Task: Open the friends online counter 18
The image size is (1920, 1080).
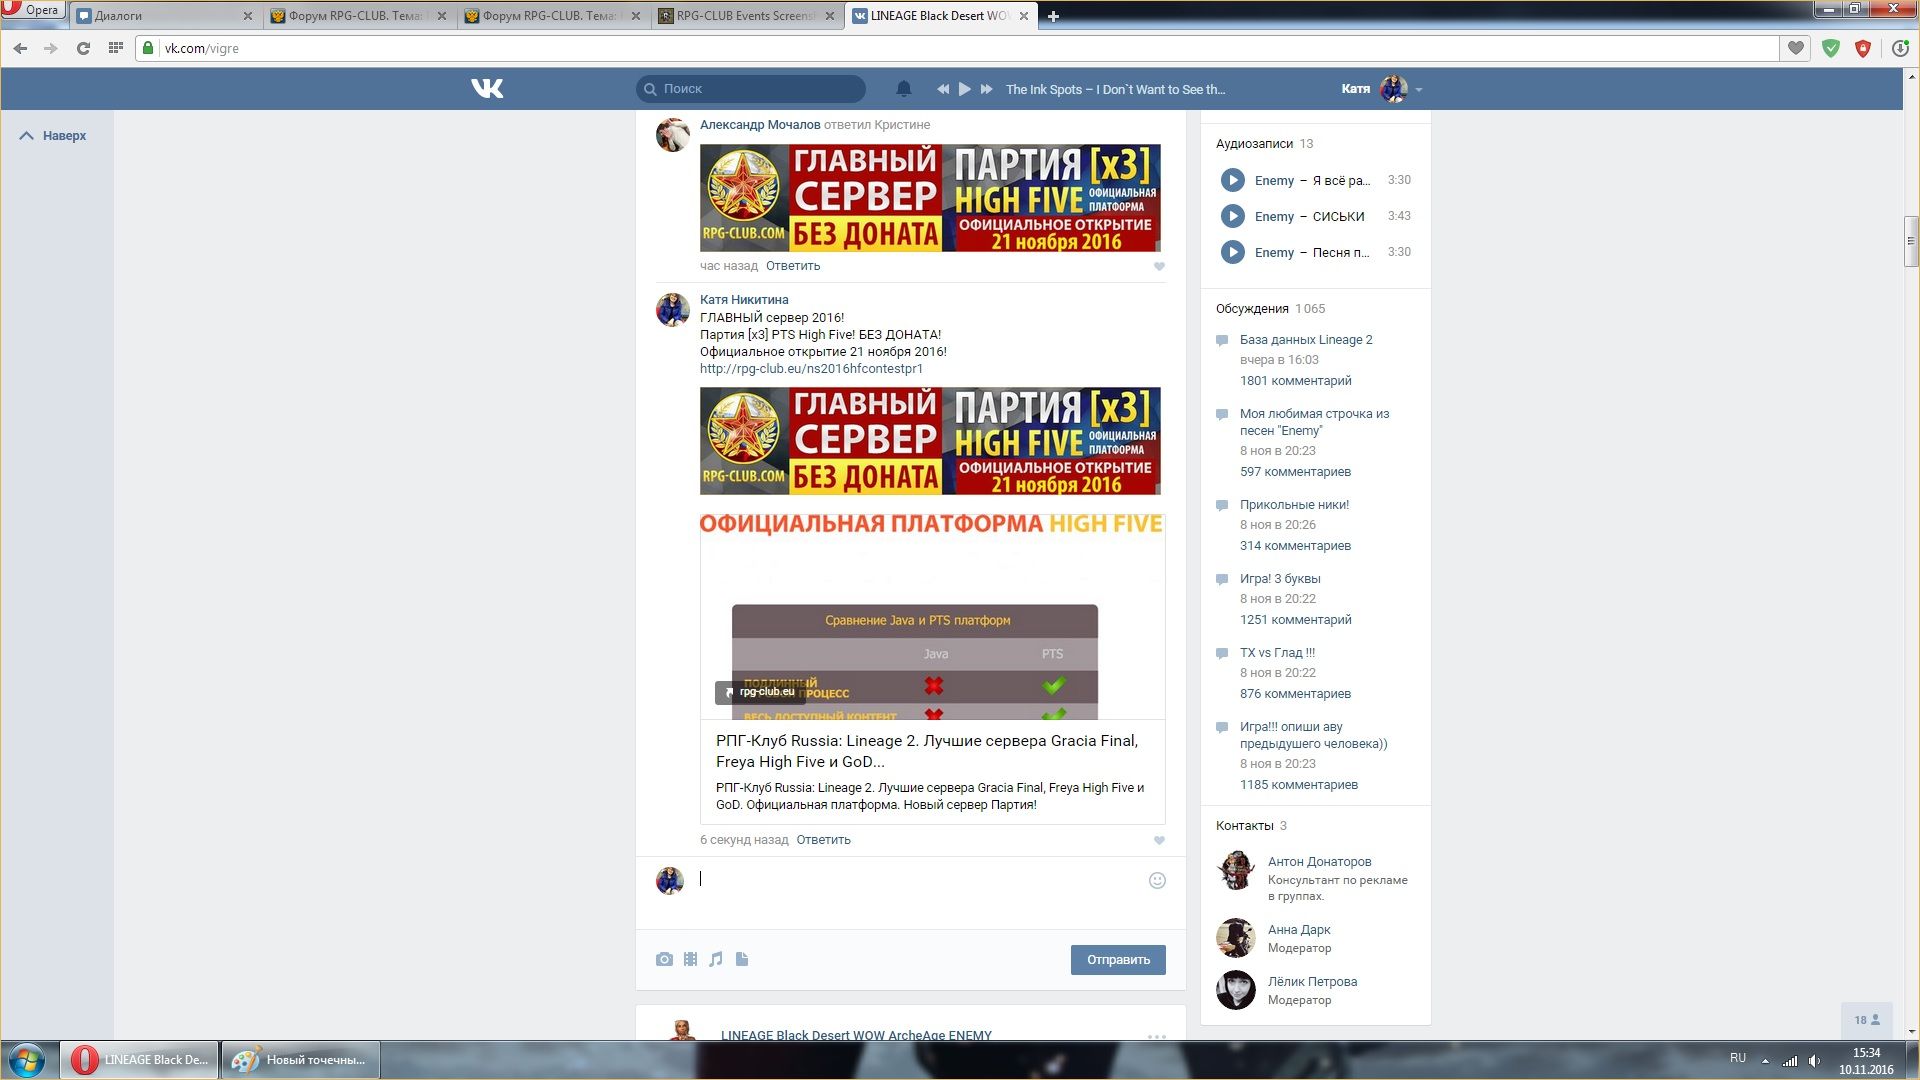Action: [1866, 1020]
